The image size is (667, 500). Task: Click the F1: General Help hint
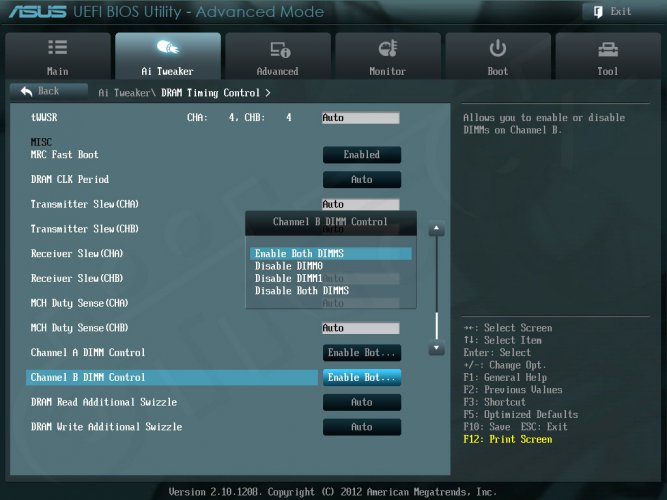pos(505,377)
